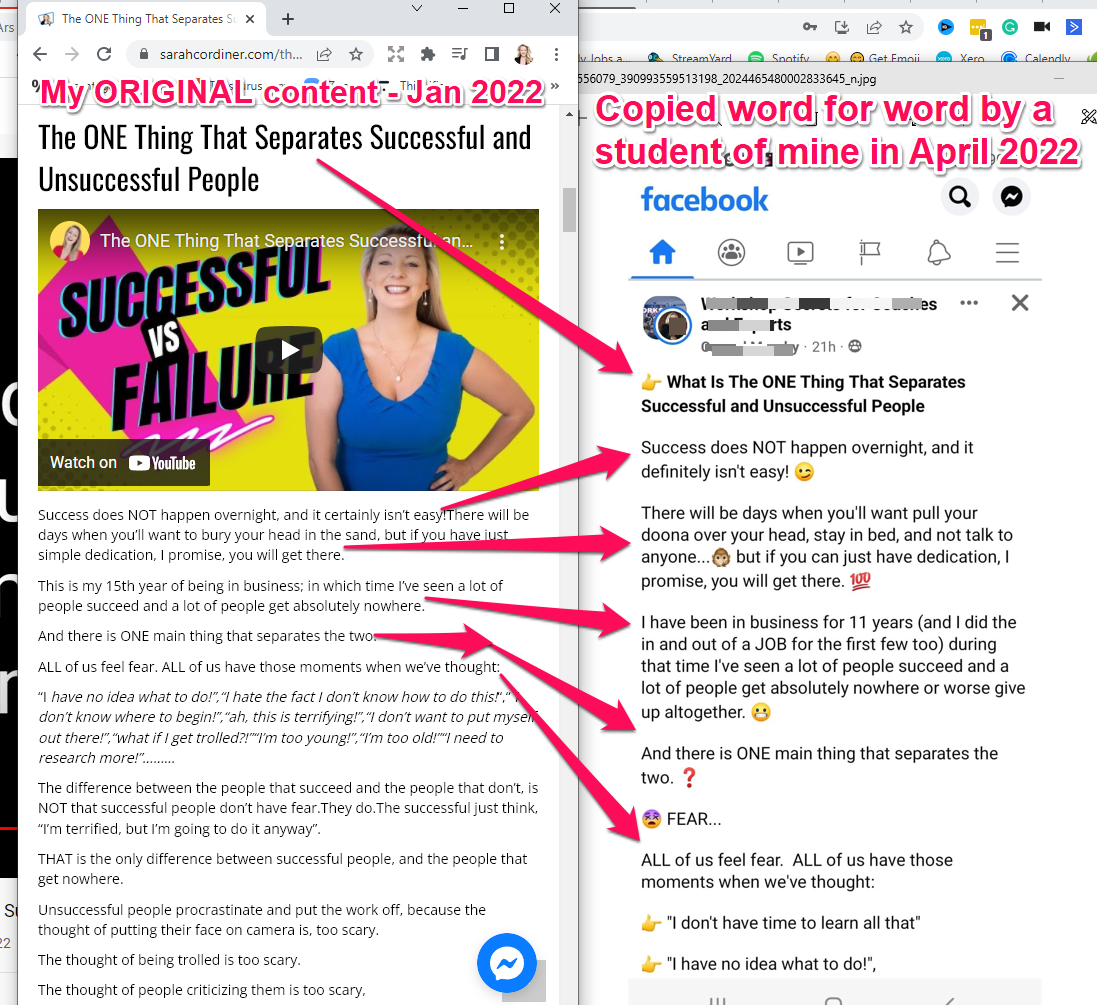Open the tab search chevron
Image resolution: width=1097 pixels, height=1005 pixels.
(x=417, y=8)
